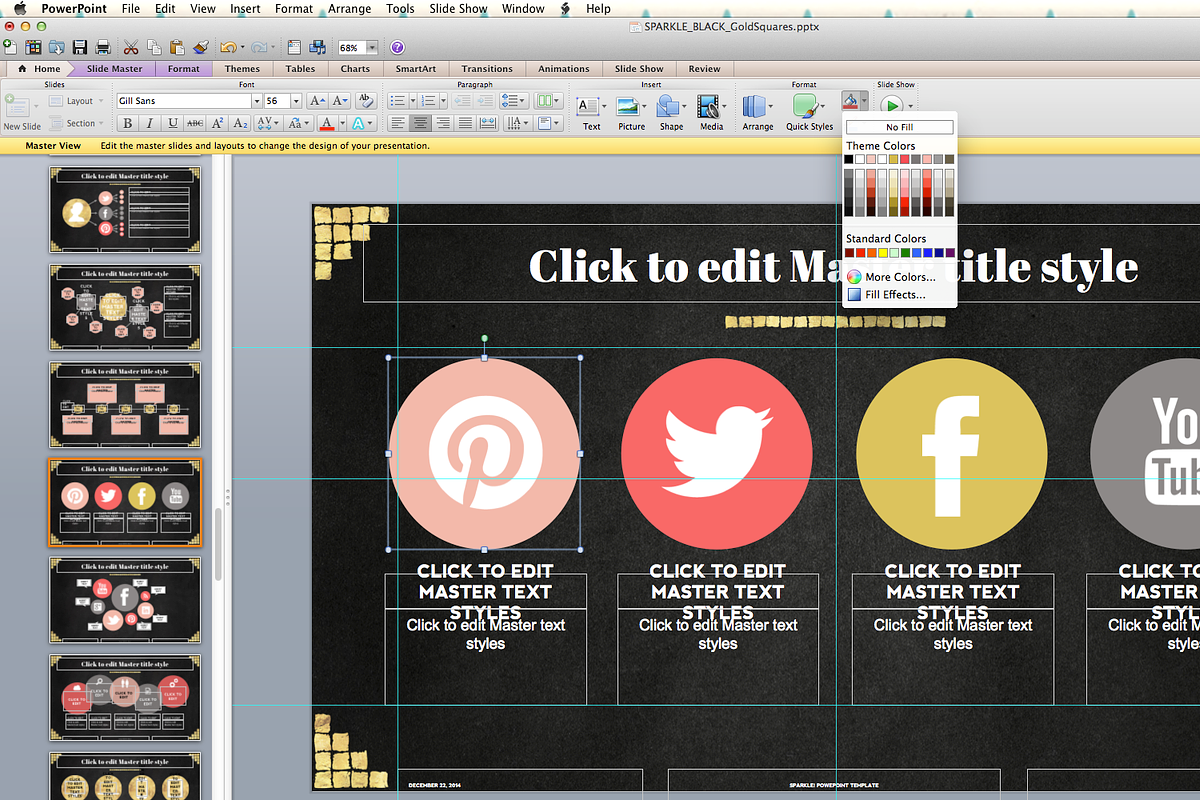The image size is (1200, 800).
Task: Open the font name dropdown arrow
Action: [x=257, y=101]
